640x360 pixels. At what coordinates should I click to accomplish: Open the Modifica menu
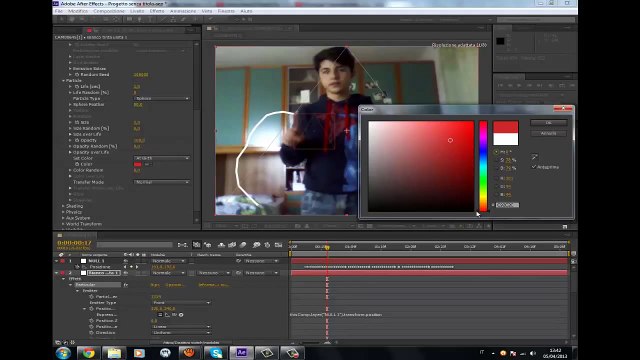(x=78, y=11)
